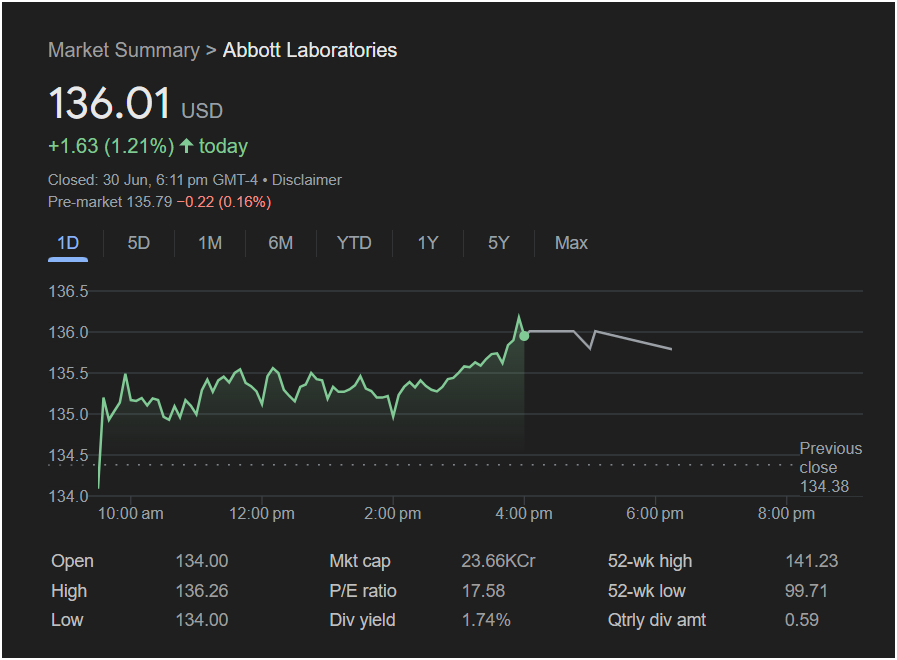
Task: Select the 1D time range tab
Action: tap(68, 243)
